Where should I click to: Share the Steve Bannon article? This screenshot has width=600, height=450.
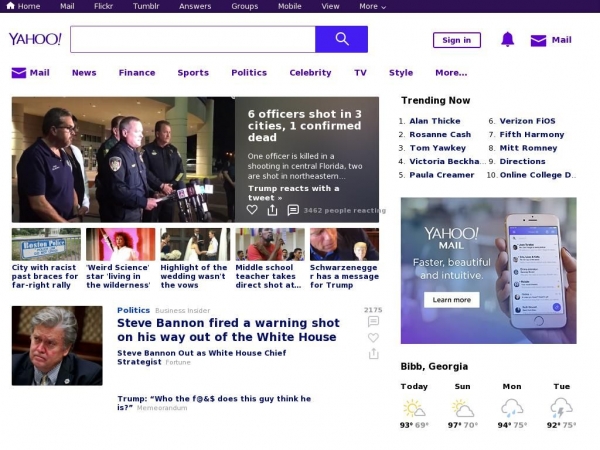tap(373, 354)
